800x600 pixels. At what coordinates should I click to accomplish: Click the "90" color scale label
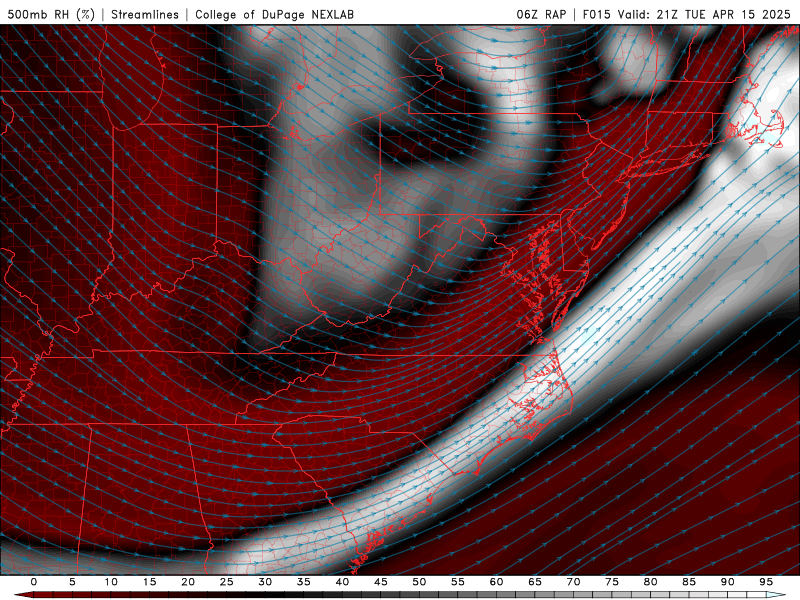pos(727,582)
